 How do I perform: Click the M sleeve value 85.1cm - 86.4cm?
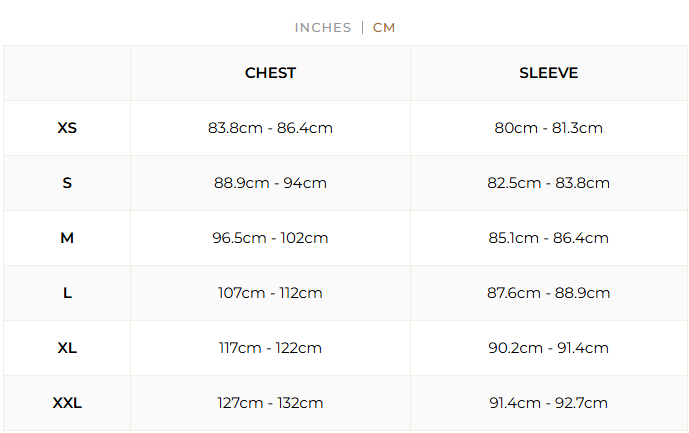548,238
